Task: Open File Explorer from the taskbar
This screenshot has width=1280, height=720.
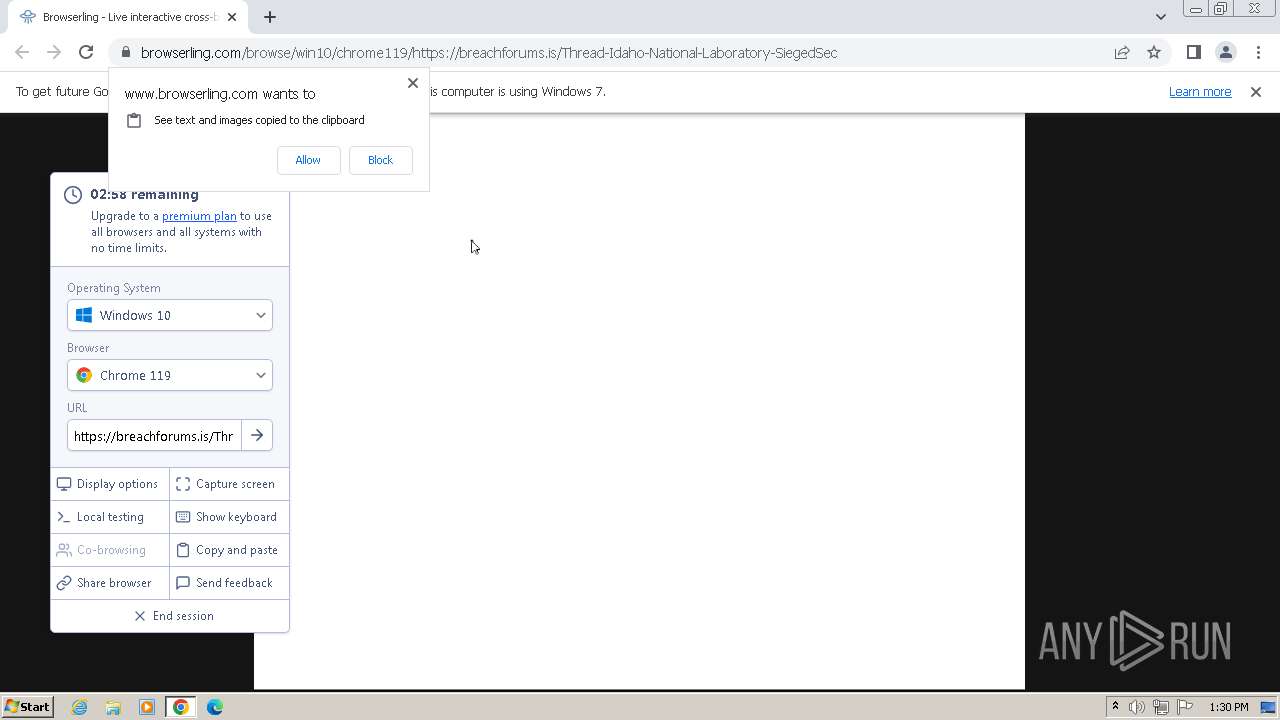Action: tap(113, 707)
